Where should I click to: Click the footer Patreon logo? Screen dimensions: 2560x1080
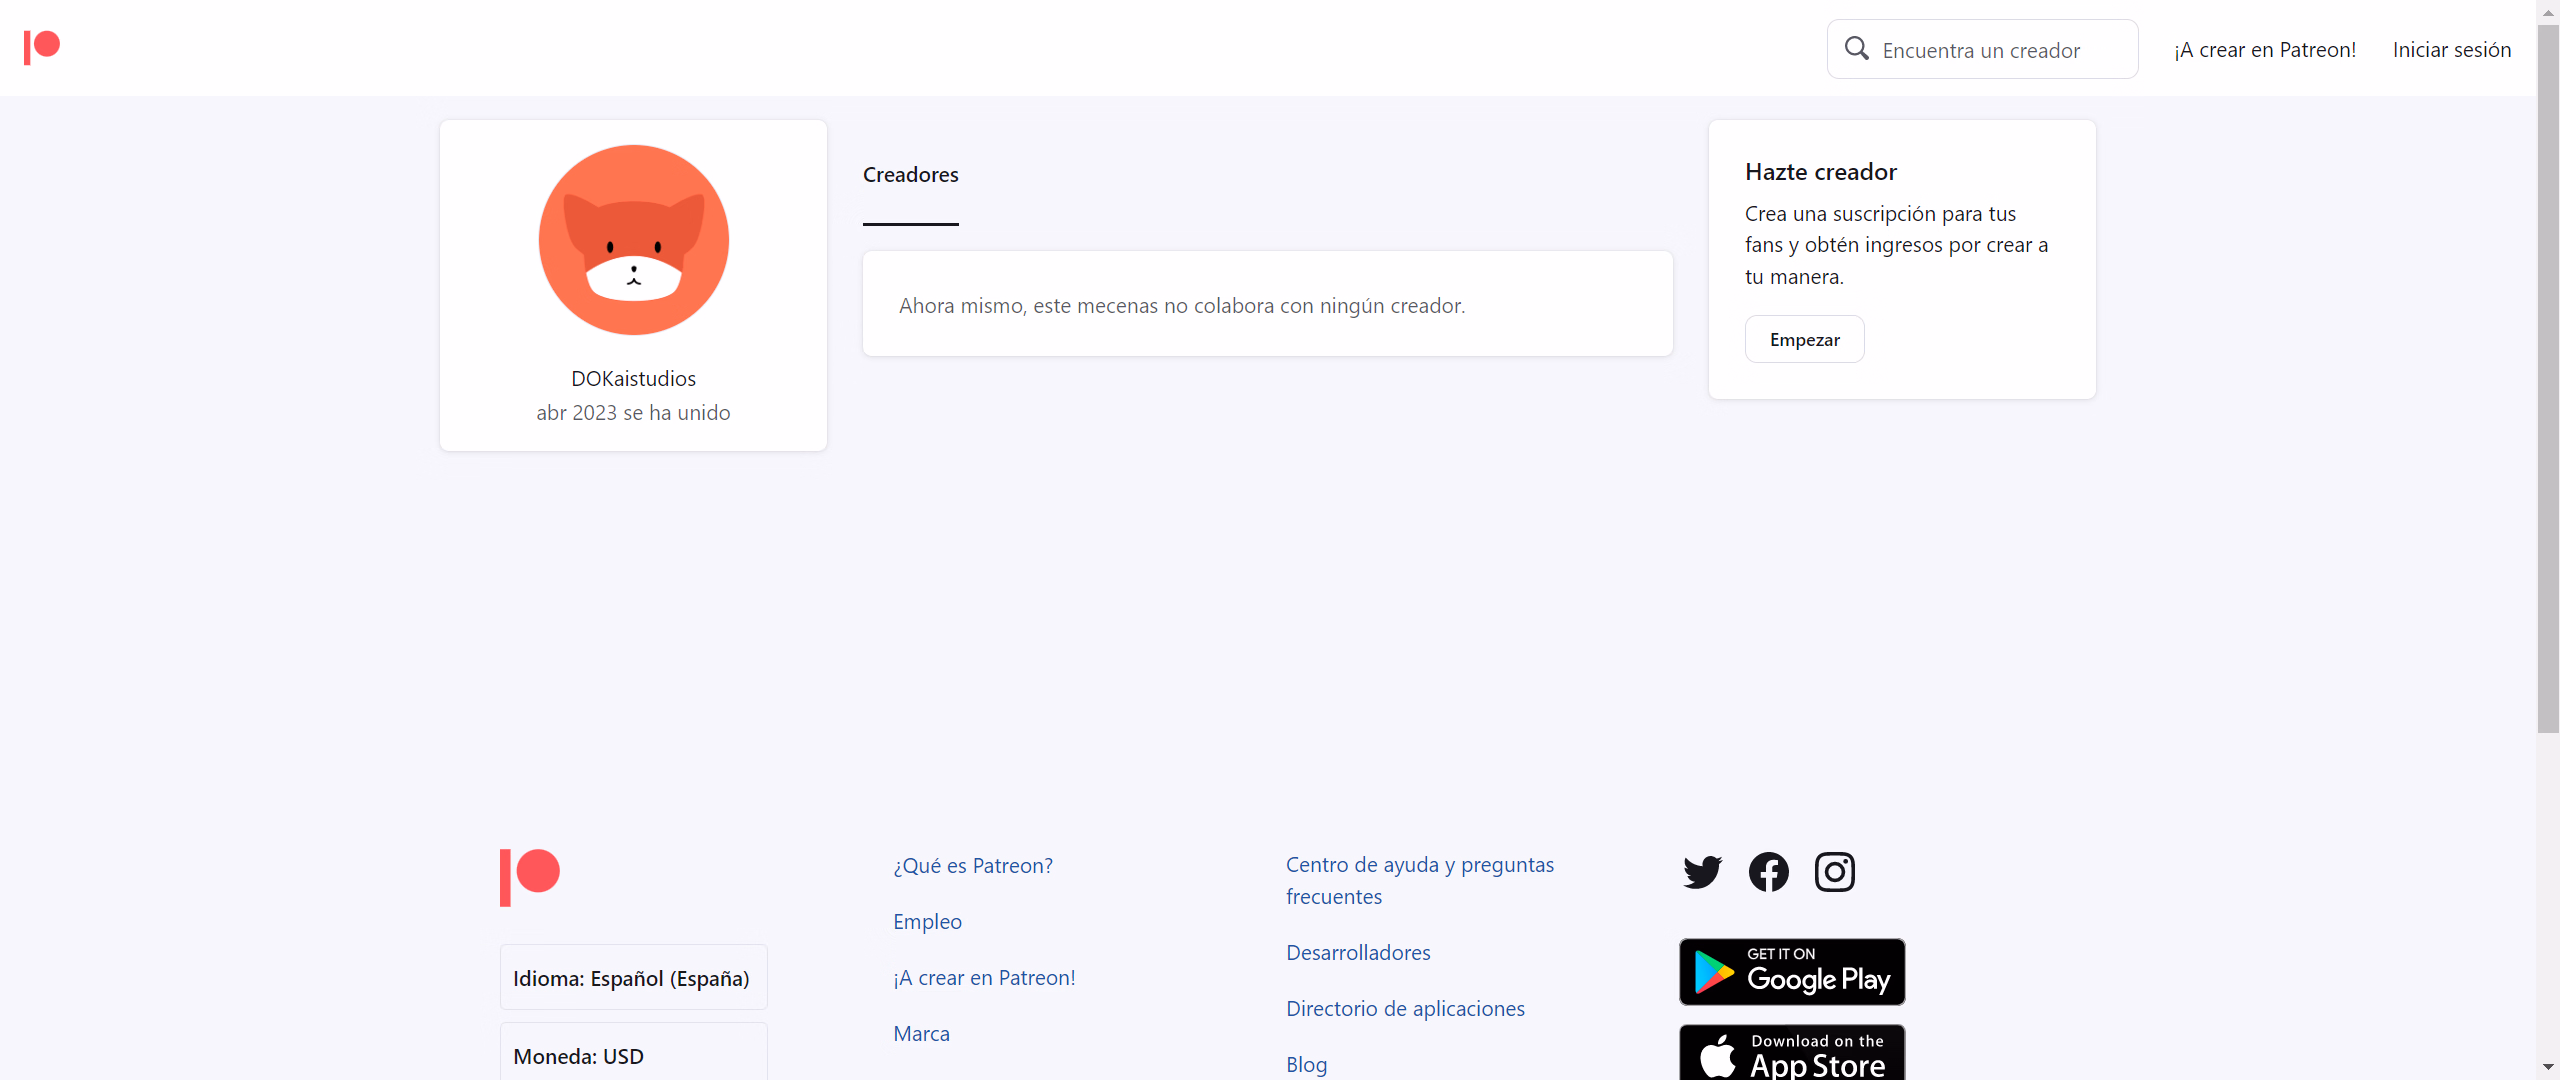coord(530,877)
